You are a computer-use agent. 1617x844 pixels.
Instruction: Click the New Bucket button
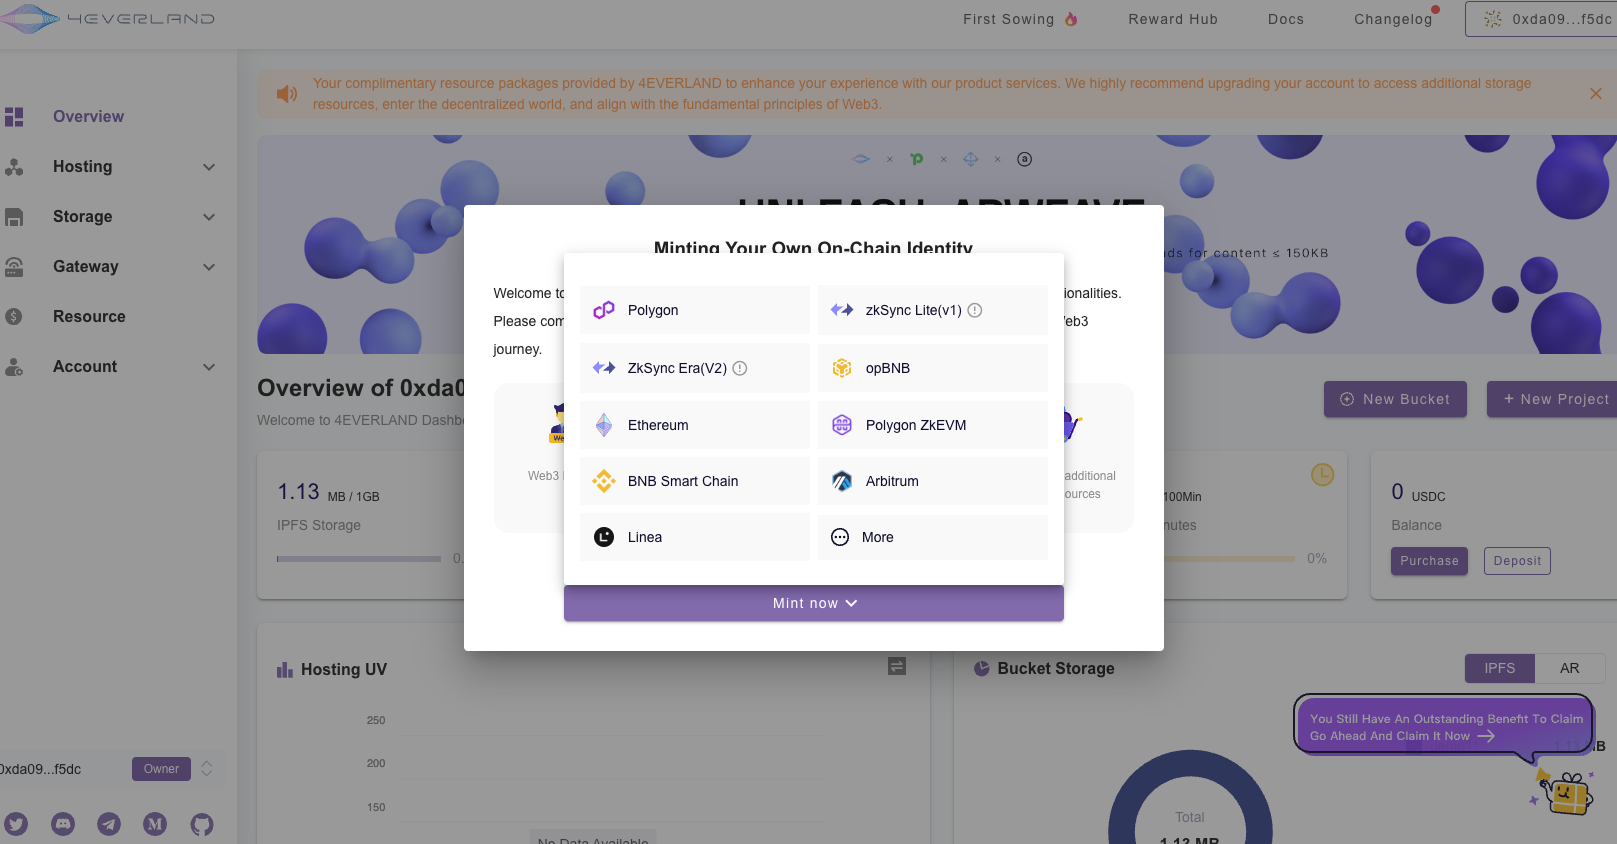[1395, 399]
